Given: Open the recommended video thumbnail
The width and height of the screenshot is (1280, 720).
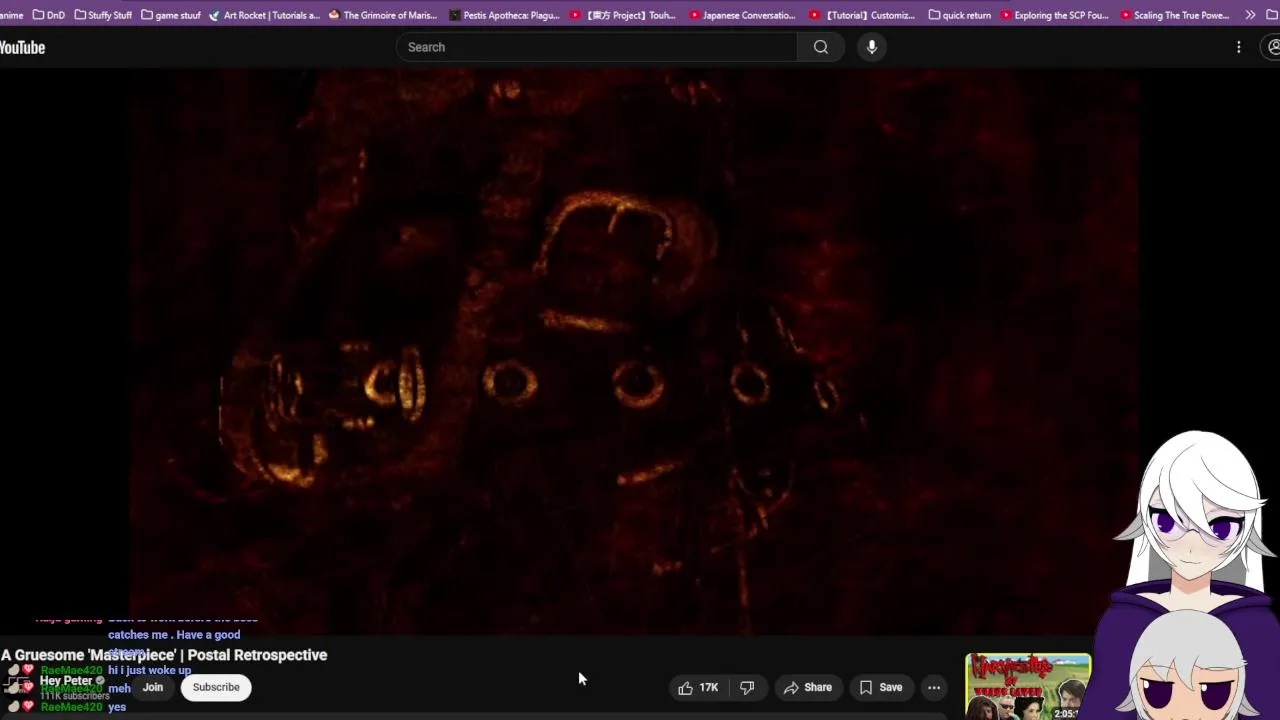Looking at the screenshot, I should (1028, 687).
